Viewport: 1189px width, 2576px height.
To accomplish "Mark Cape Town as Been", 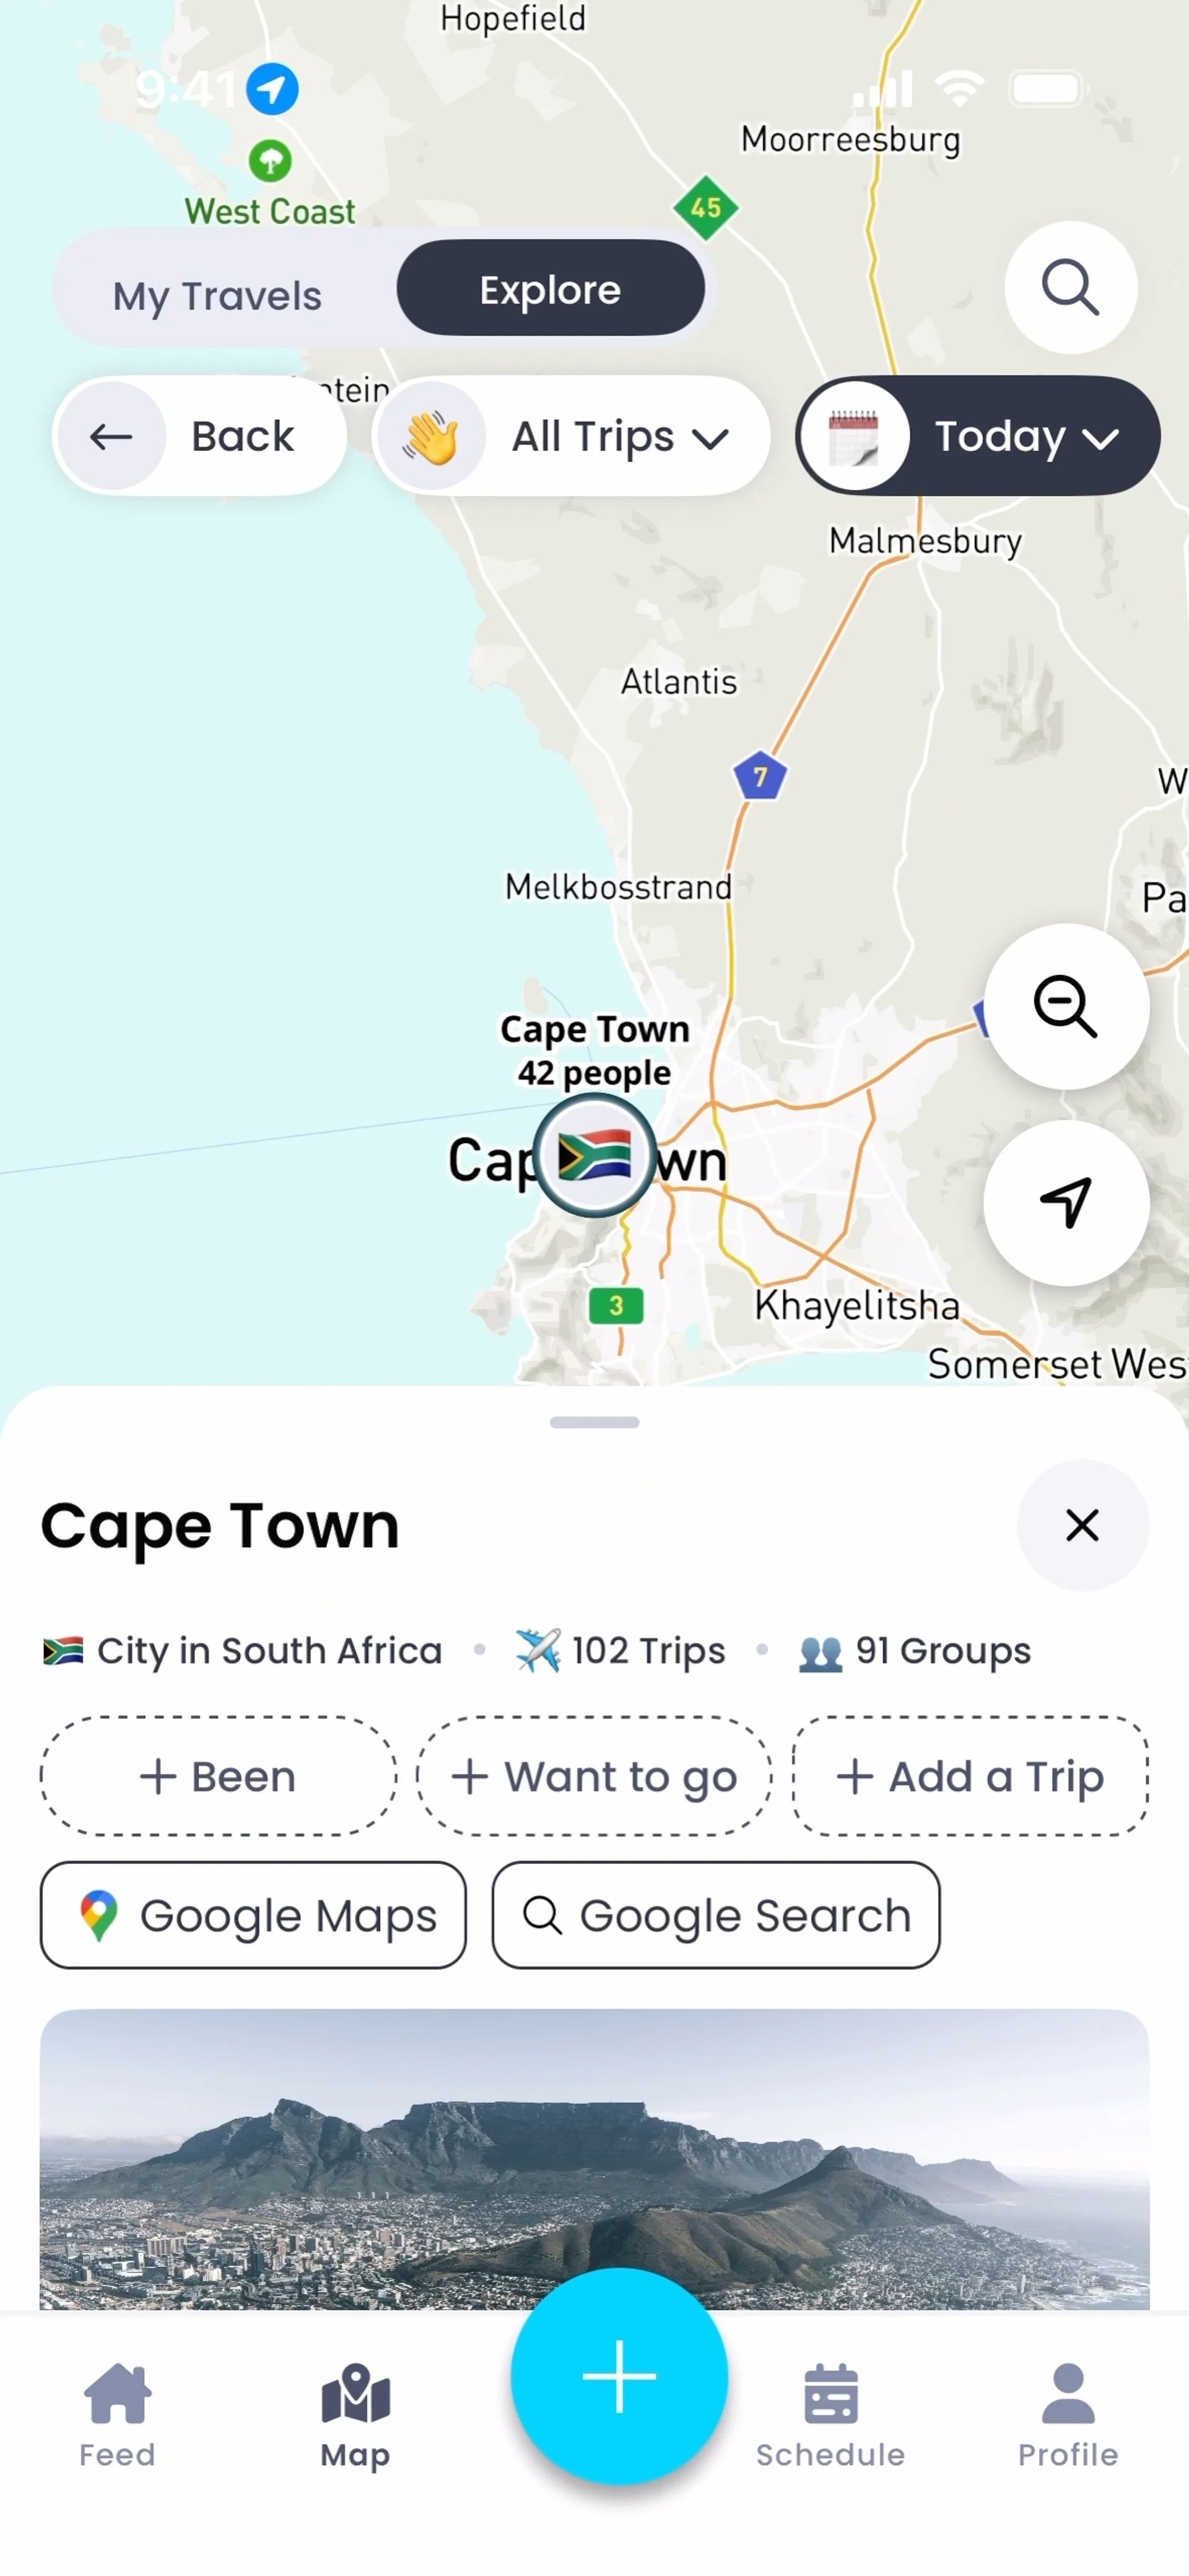I will tap(218, 1777).
